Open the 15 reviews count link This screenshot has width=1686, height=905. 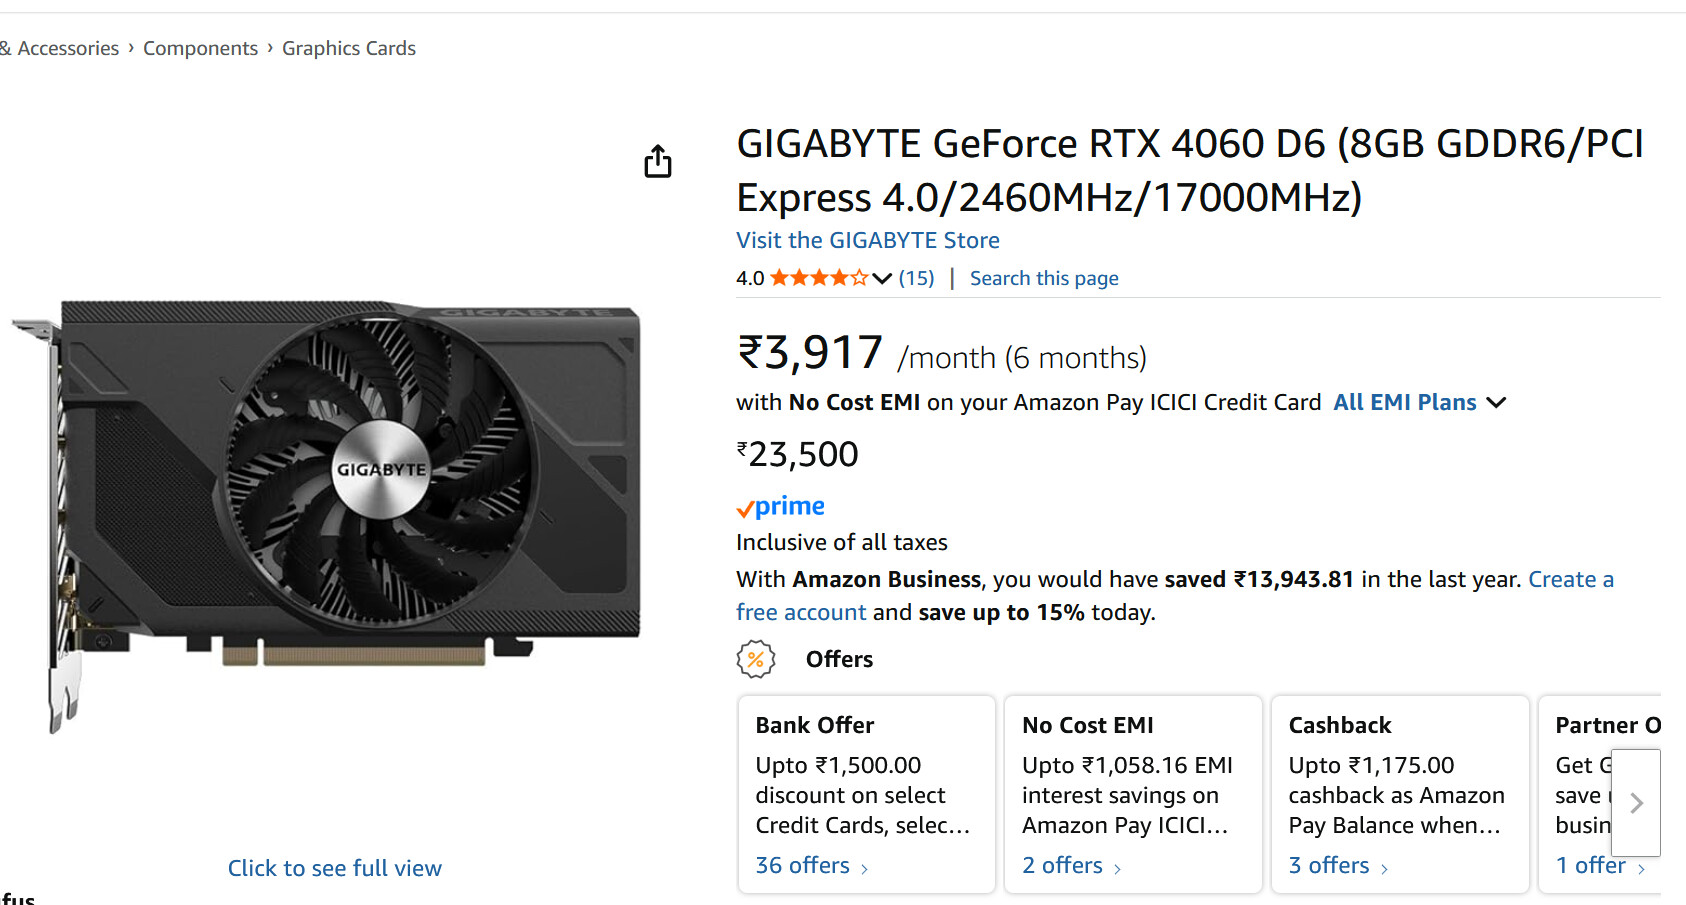coord(916,278)
